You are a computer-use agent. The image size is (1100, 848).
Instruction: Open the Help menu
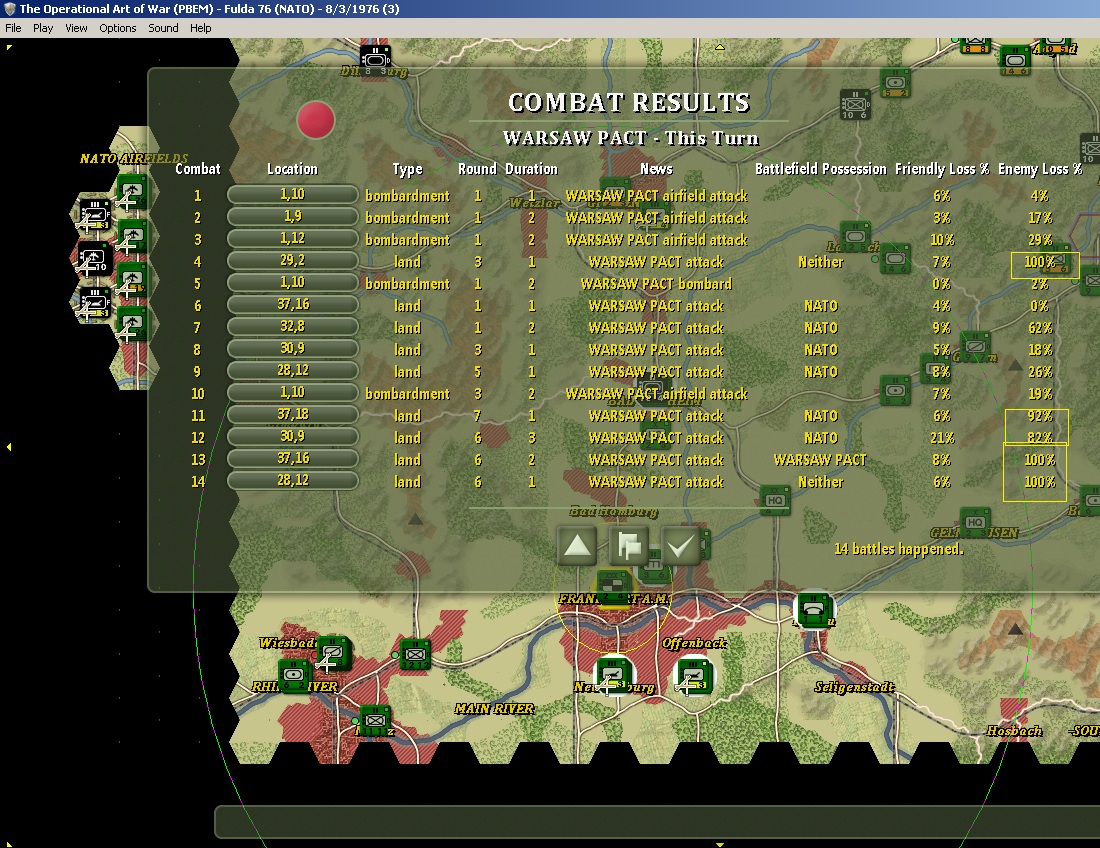coord(201,28)
